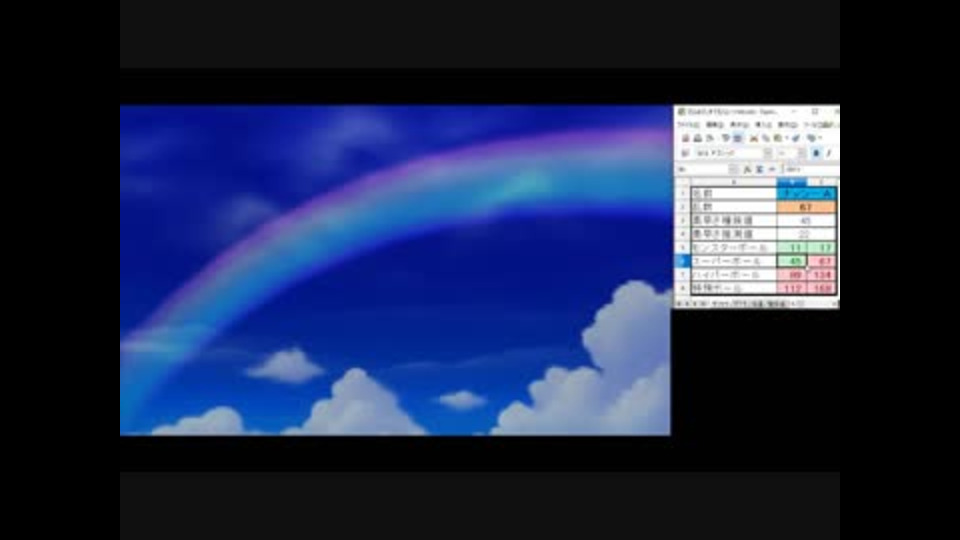Select the selected green cell showing 45
This screenshot has height=540, width=960.
pyautogui.click(x=792, y=261)
